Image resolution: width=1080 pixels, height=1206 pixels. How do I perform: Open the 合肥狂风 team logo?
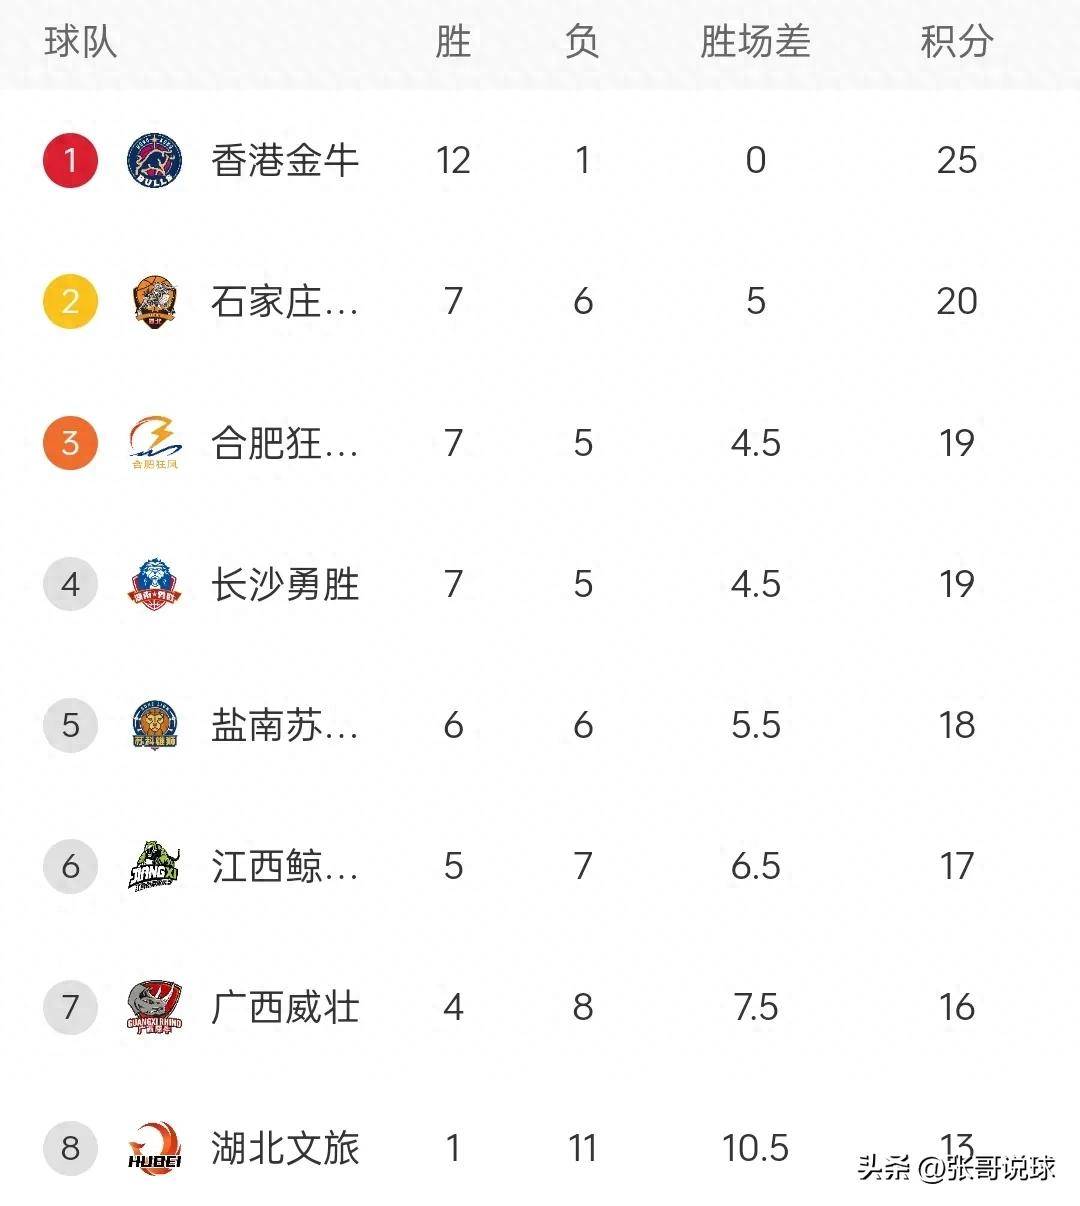pos(155,444)
